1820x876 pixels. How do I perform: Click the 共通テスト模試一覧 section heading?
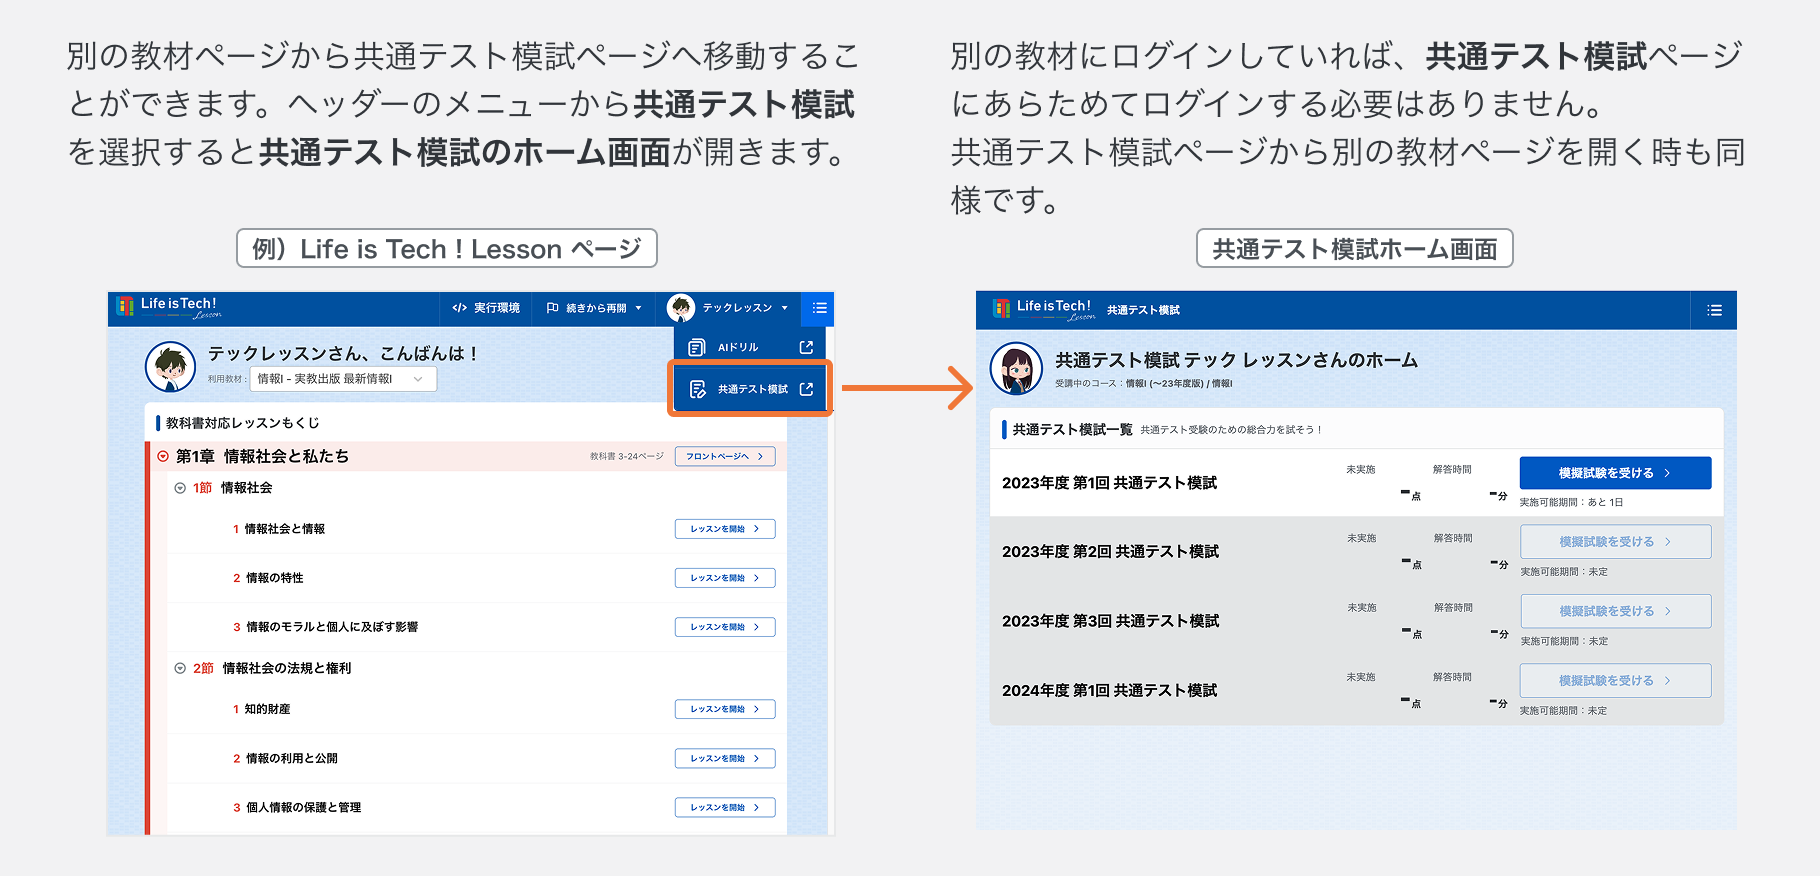(x=1072, y=430)
